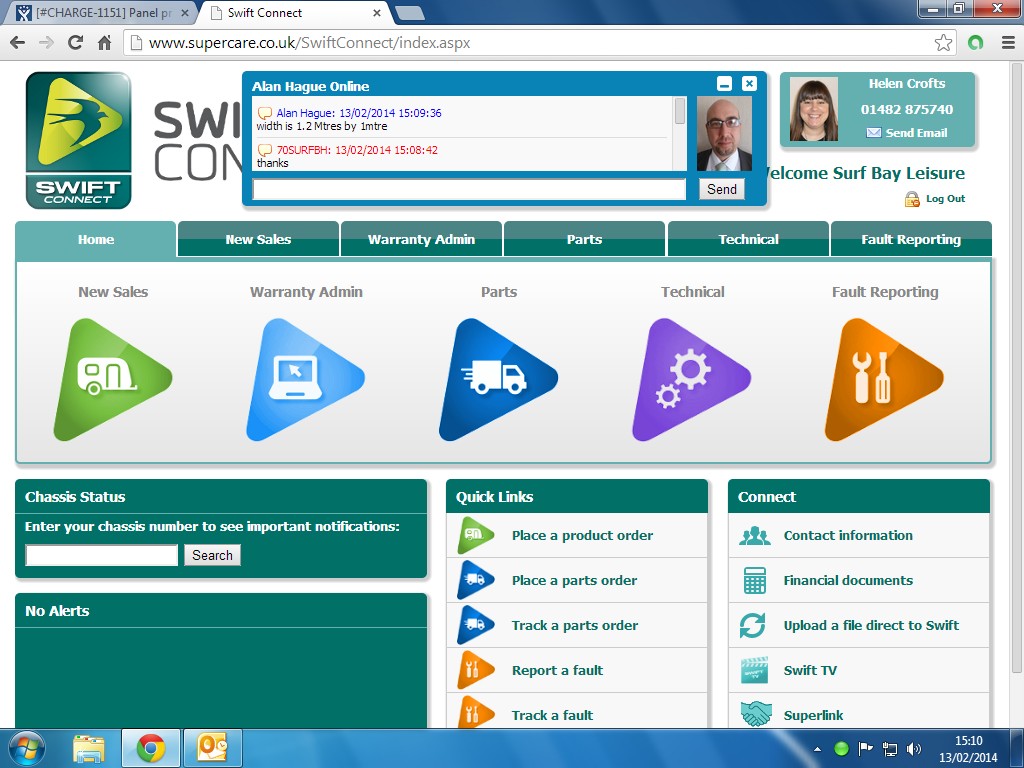This screenshot has width=1024, height=768.
Task: Bookmark this page with the star icon
Action: pos(943,43)
